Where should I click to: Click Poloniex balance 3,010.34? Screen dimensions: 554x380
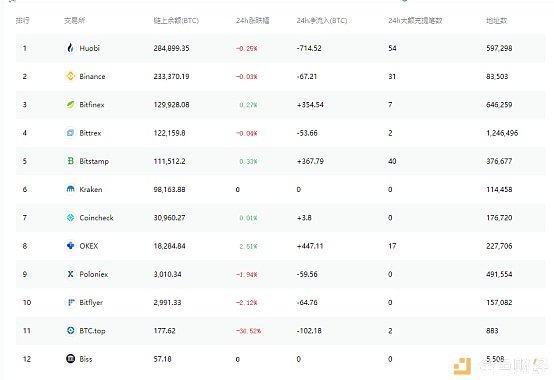tap(167, 274)
